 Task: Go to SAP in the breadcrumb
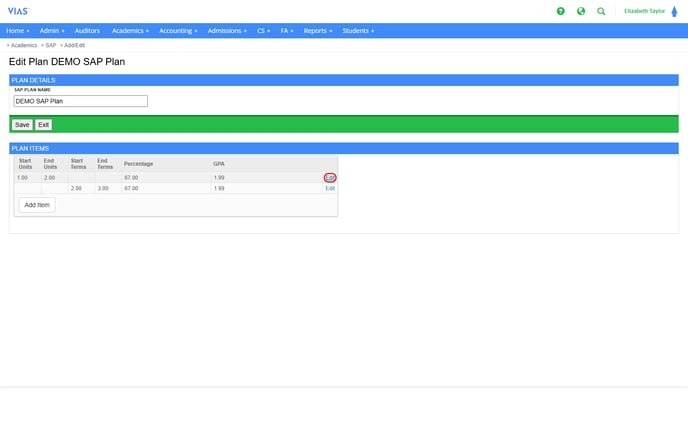[x=50, y=45]
